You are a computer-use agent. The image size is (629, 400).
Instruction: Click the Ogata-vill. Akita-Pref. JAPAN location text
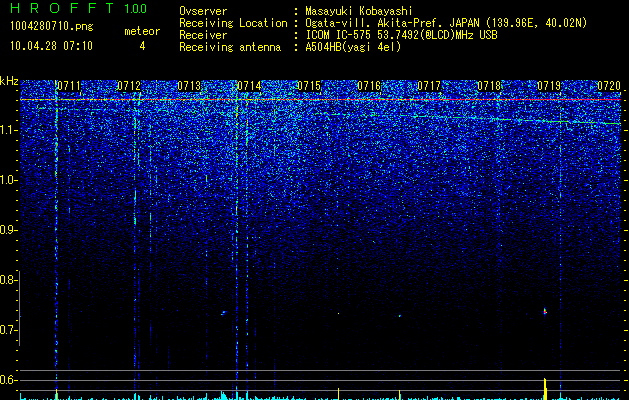point(446,23)
